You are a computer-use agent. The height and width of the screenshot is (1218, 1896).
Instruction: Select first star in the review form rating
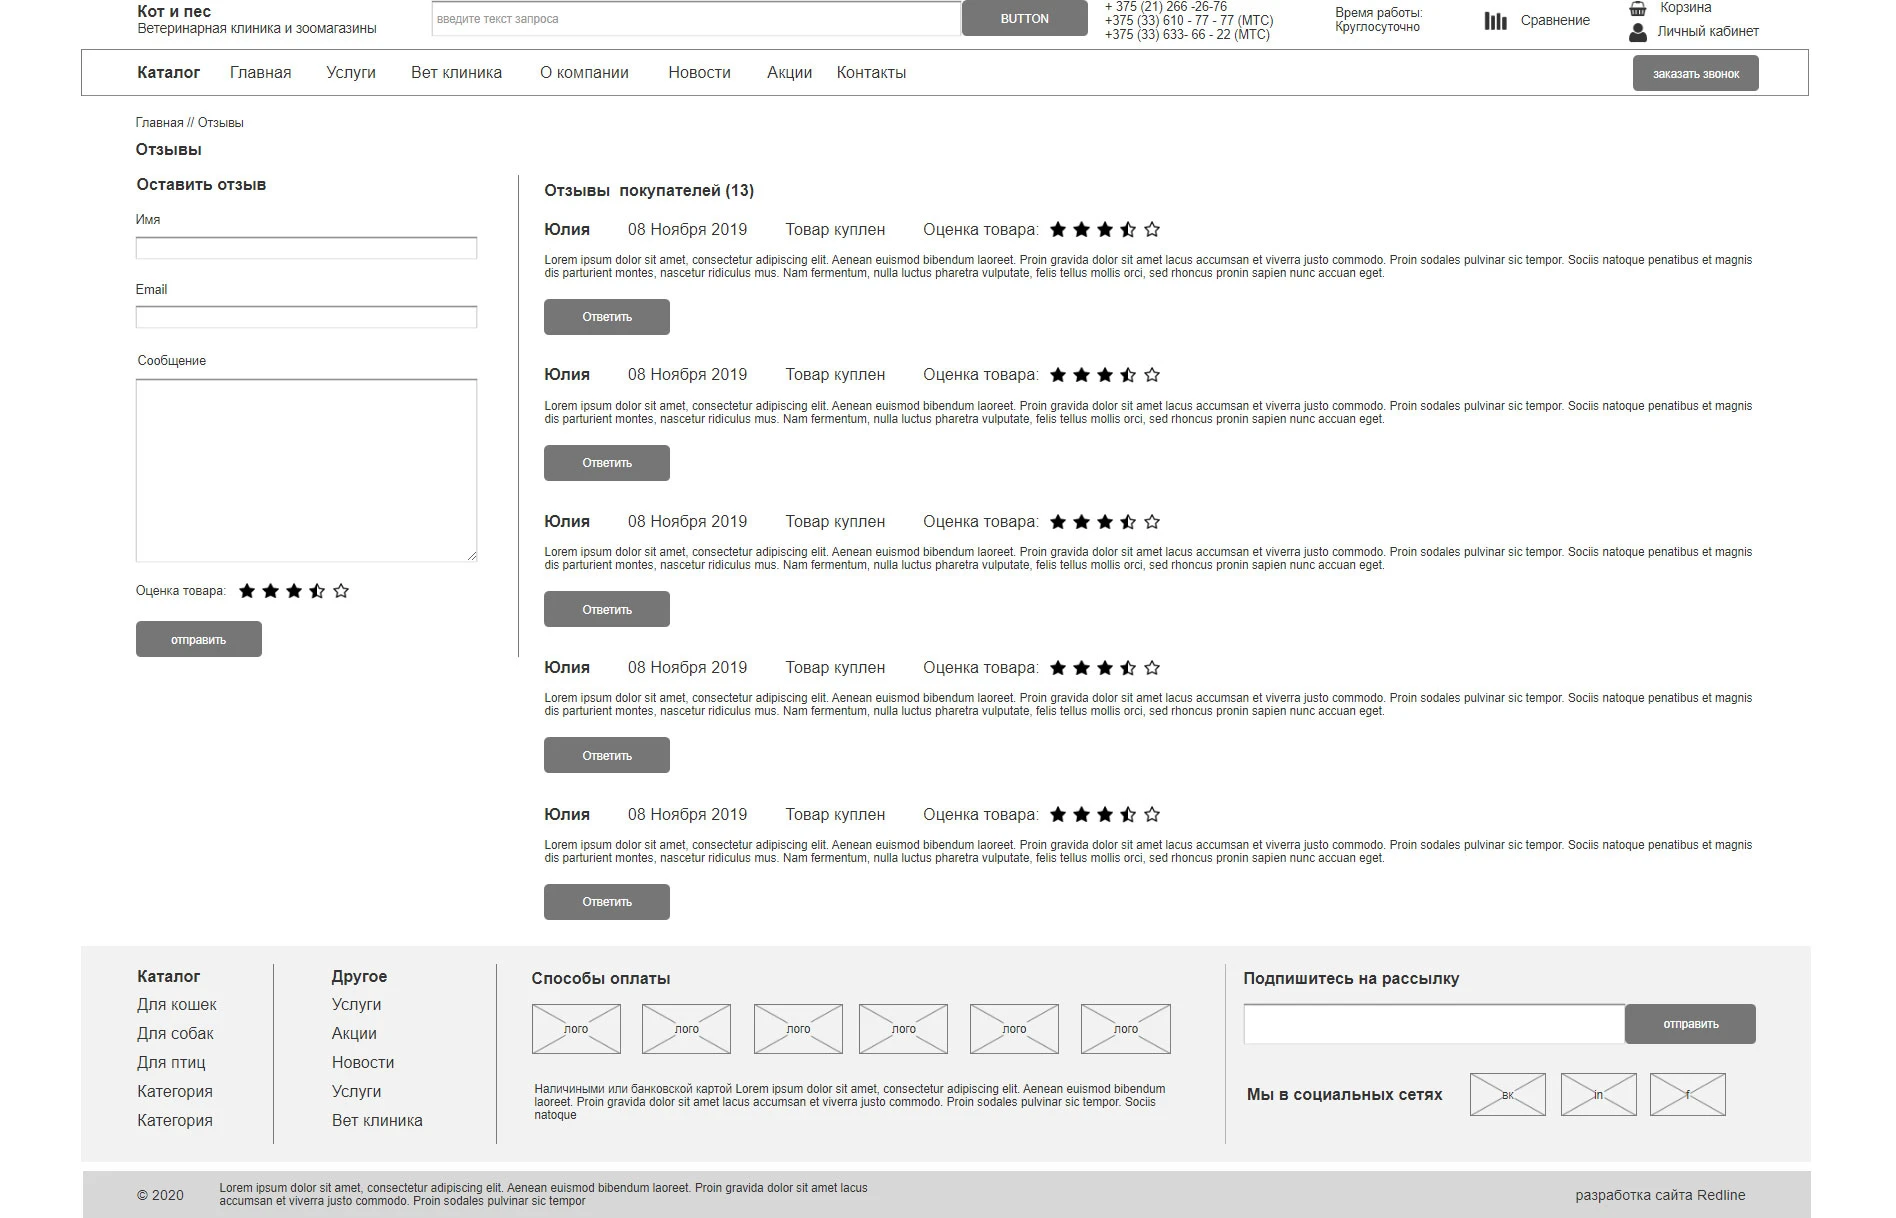247,591
